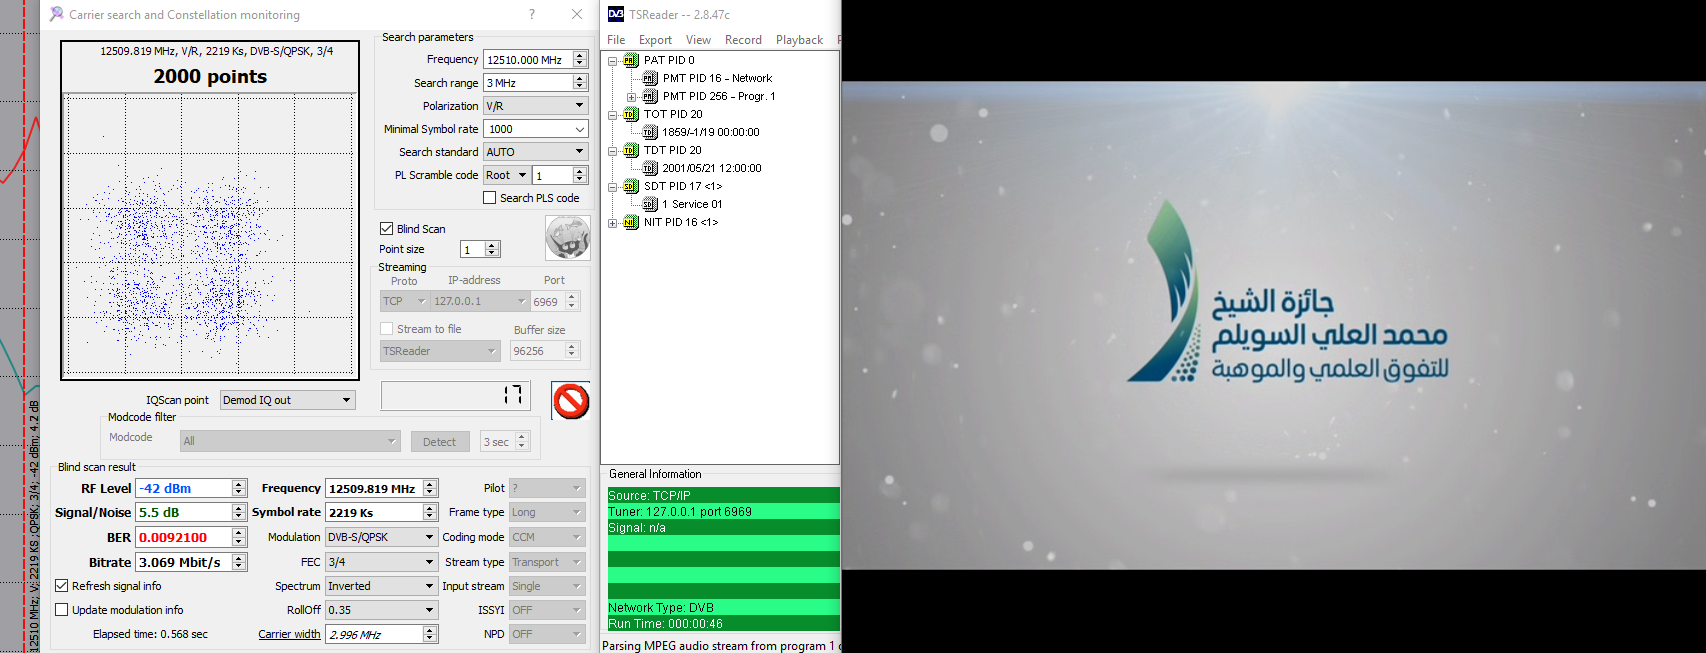This screenshot has width=1706, height=653.
Task: Click the 2001/05/21 date entry icon
Action: click(649, 168)
